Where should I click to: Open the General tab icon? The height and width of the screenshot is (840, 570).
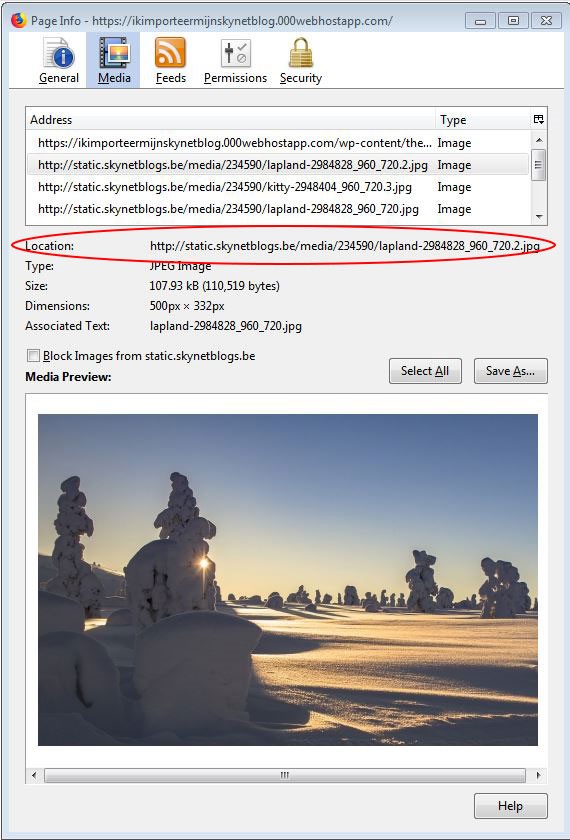[59, 53]
